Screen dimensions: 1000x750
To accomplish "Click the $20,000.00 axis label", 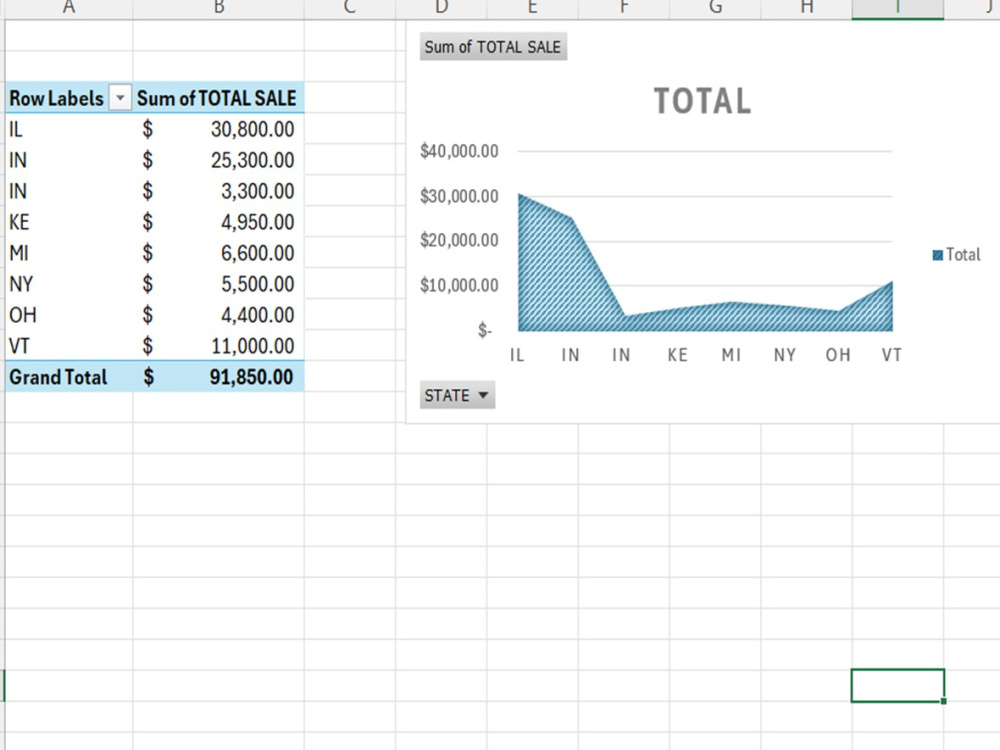I will click(x=459, y=240).
